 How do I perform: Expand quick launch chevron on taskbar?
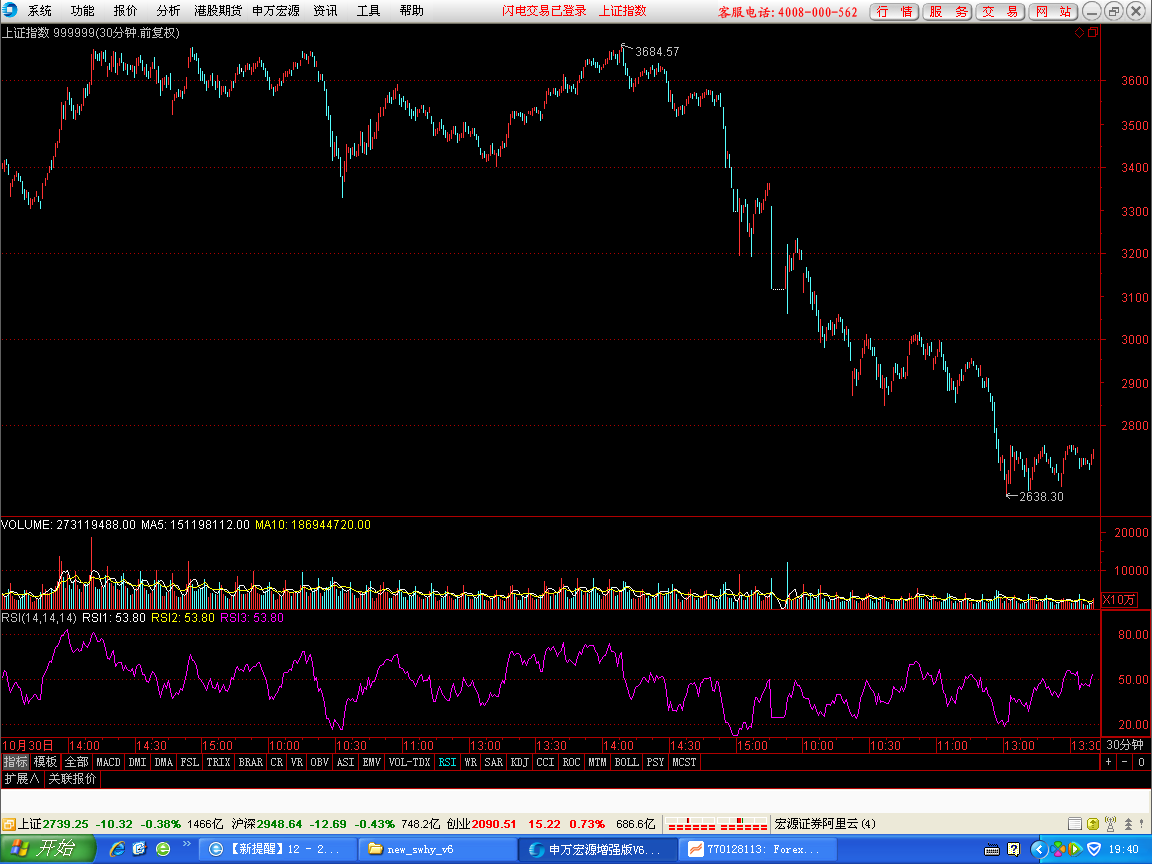[x=187, y=845]
